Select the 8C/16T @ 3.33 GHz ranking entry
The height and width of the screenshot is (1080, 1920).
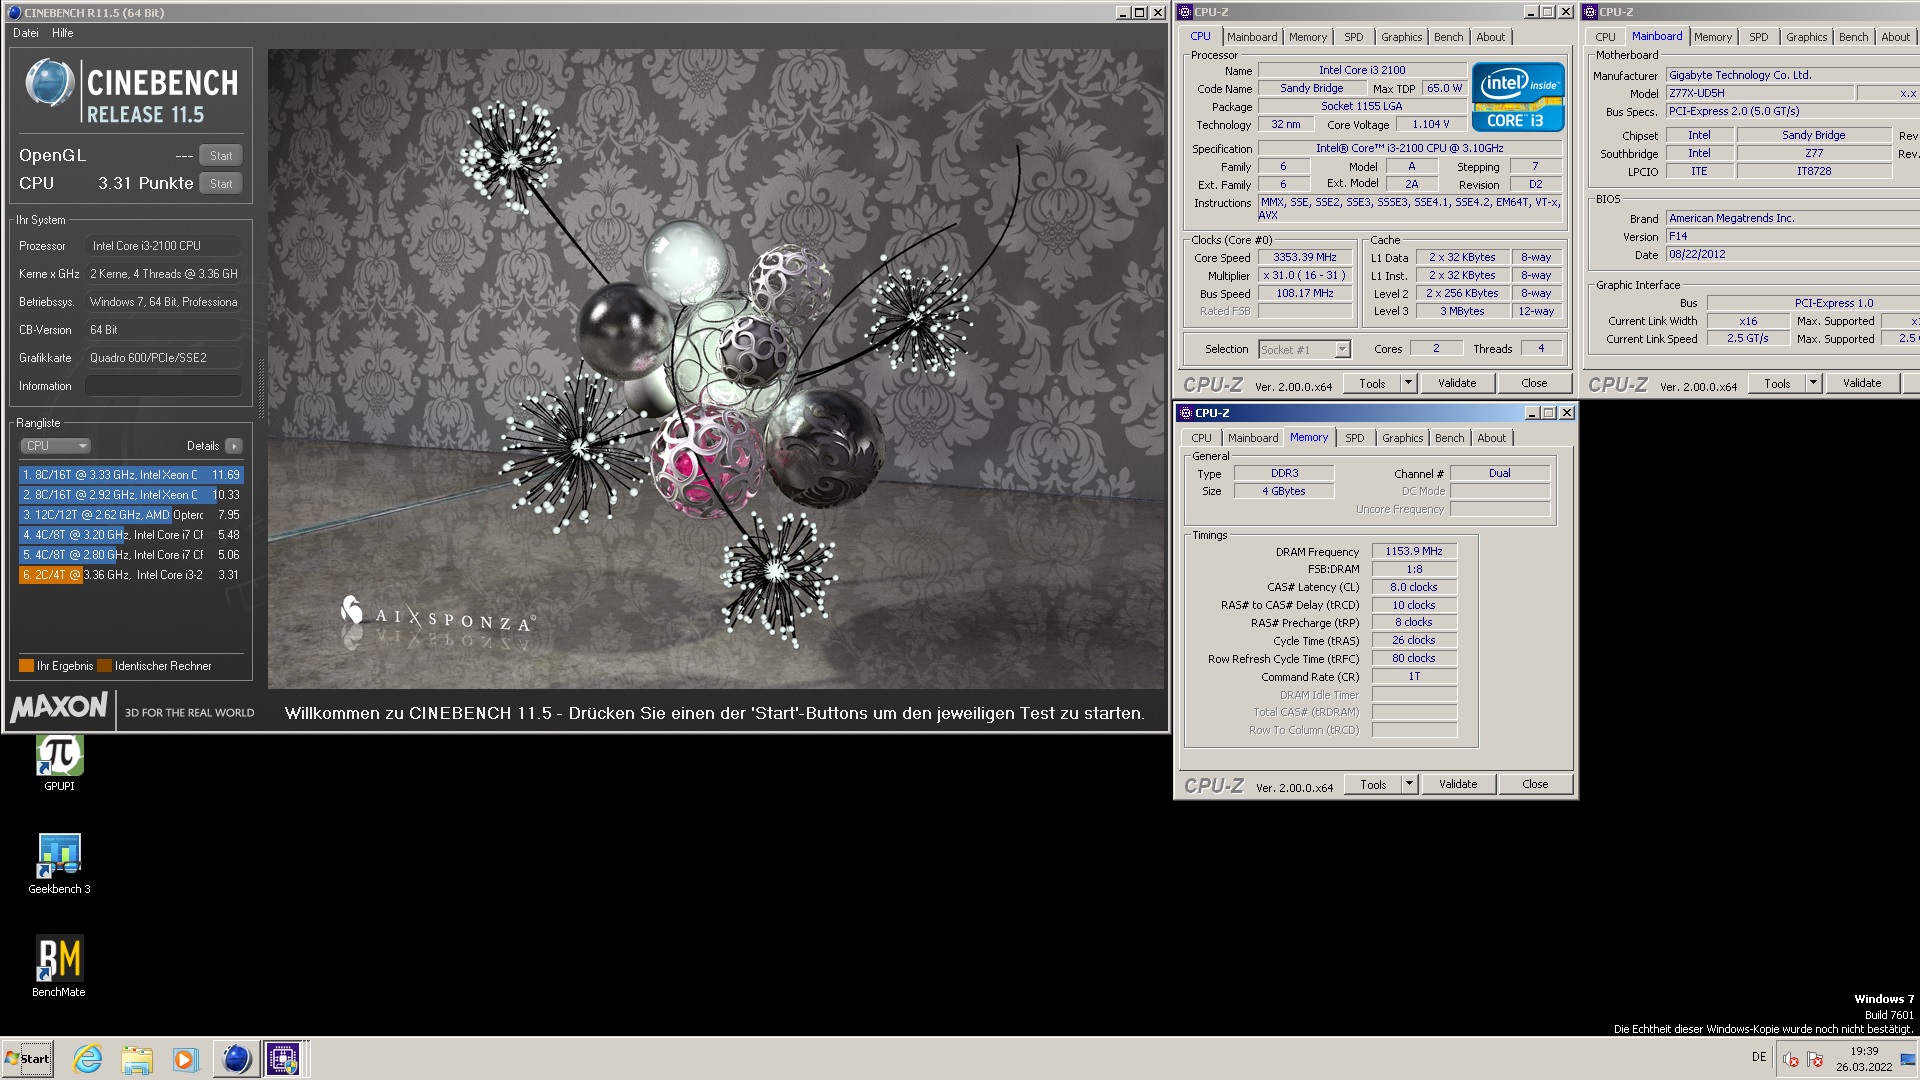click(x=130, y=475)
